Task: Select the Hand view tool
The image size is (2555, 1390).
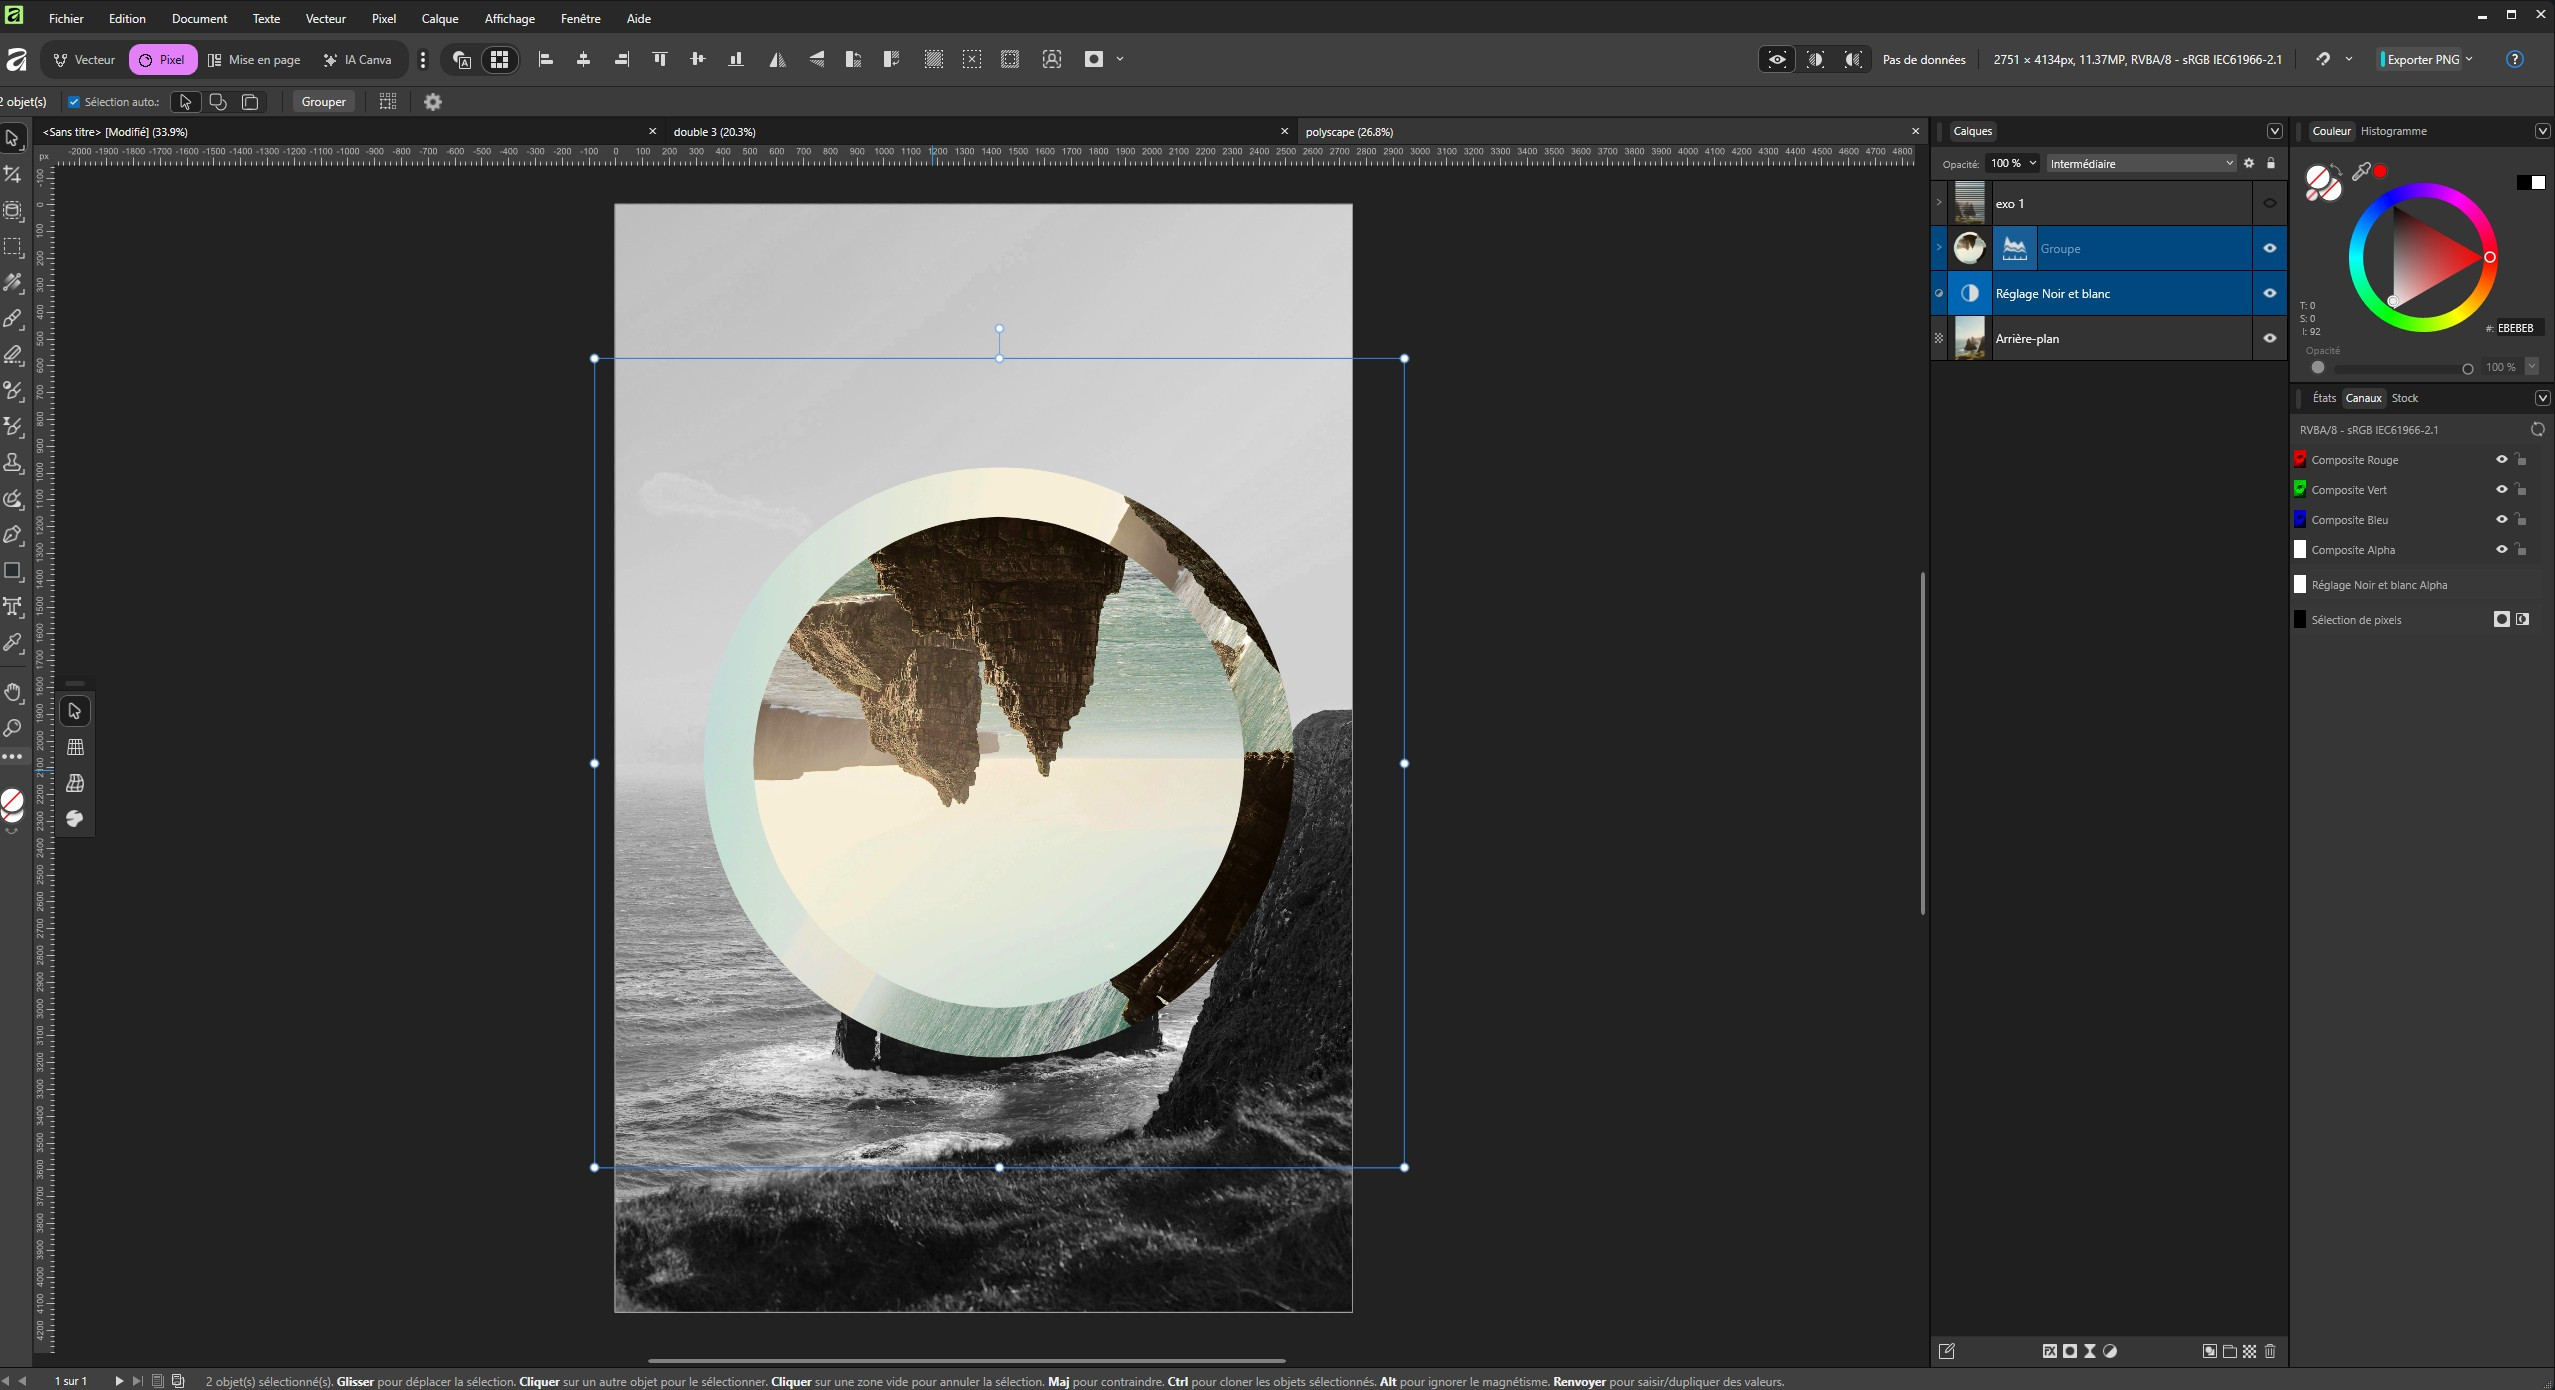Action: point(13,692)
